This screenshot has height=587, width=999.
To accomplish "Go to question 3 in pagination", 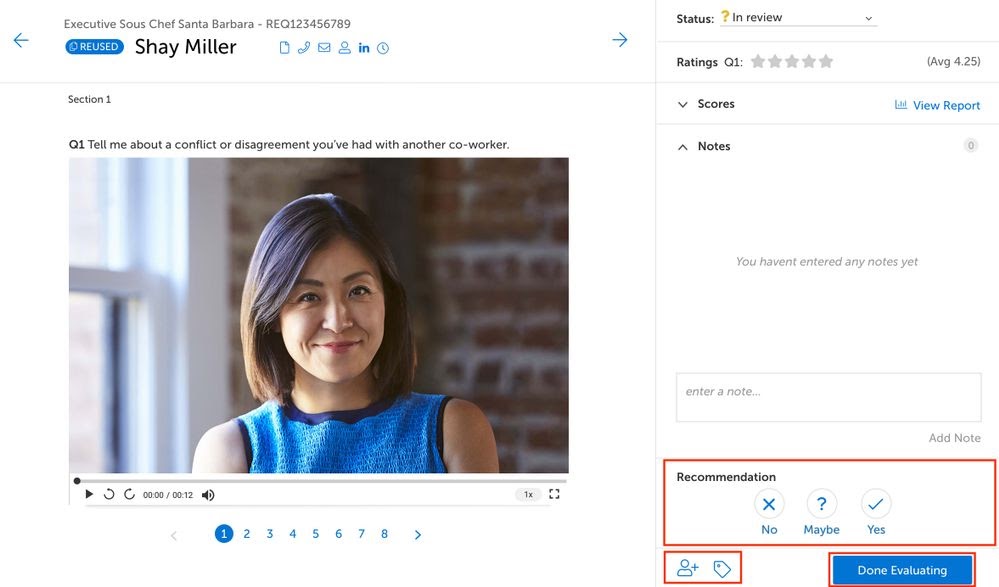I will tap(270, 534).
